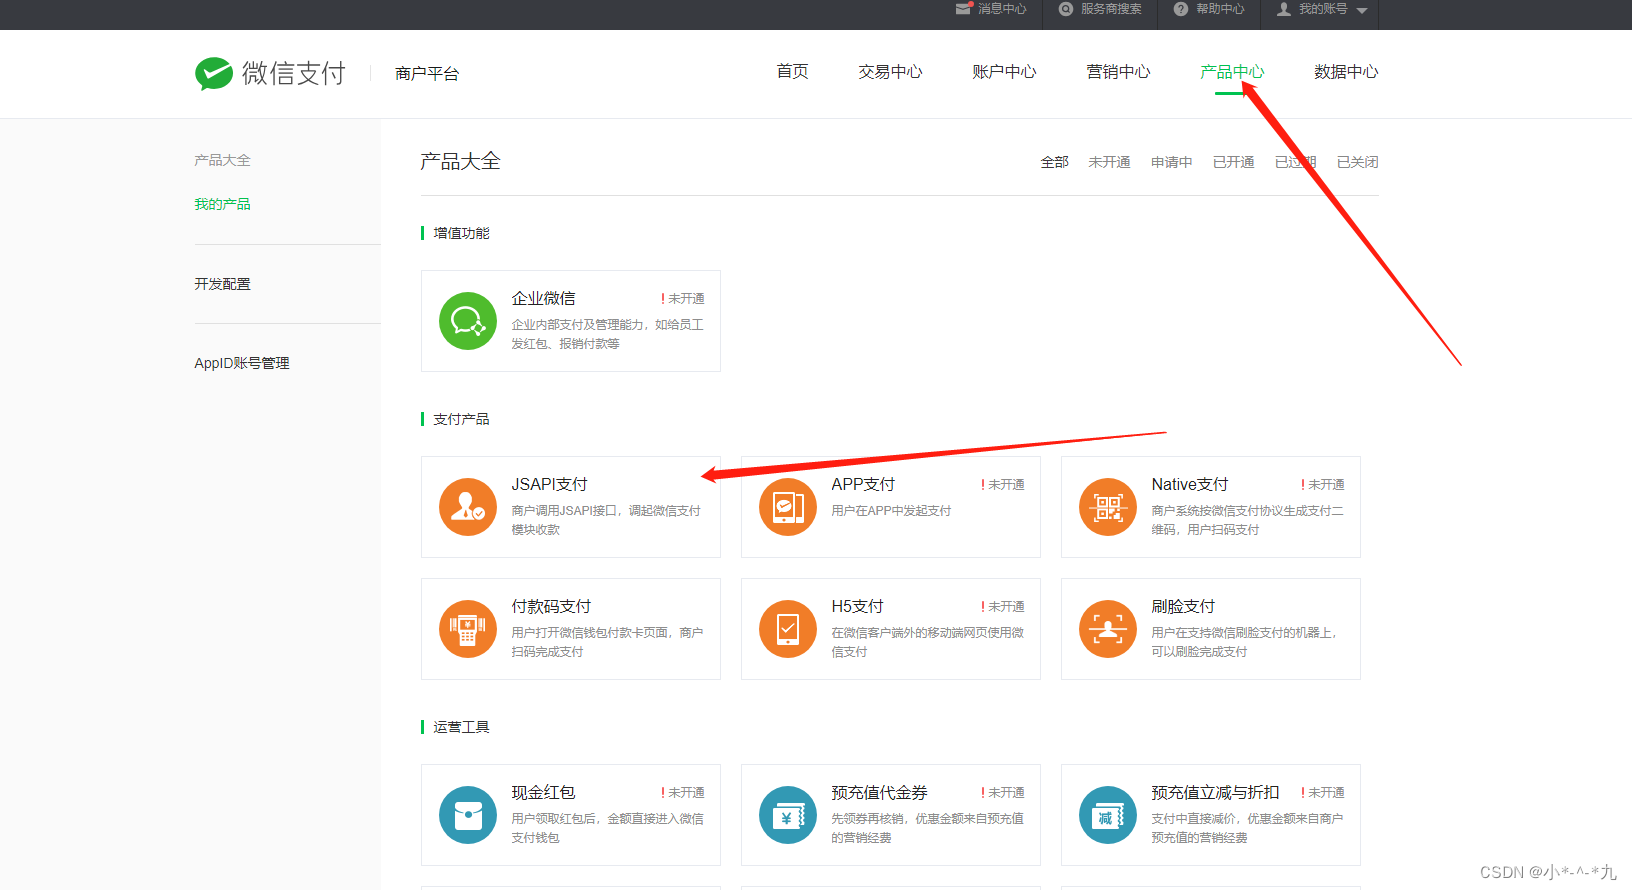Select 我的产品 in the sidebar
This screenshot has width=1632, height=890.
[222, 204]
